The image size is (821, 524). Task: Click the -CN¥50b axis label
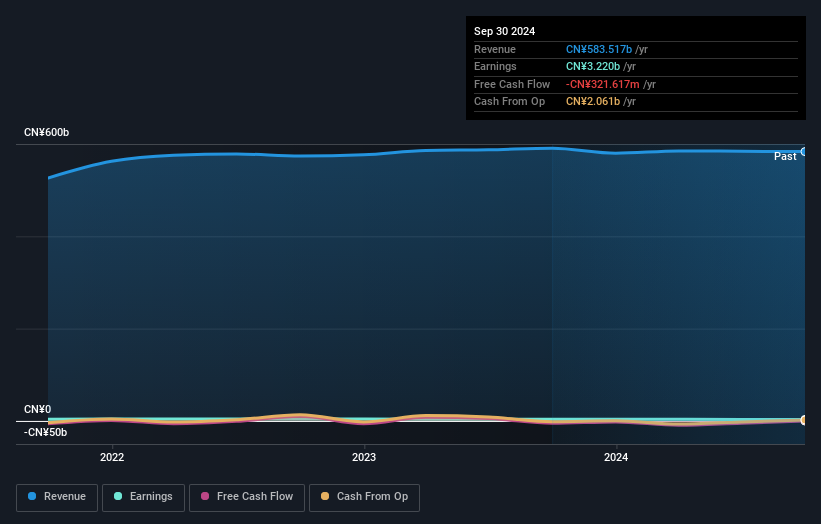tap(45, 432)
